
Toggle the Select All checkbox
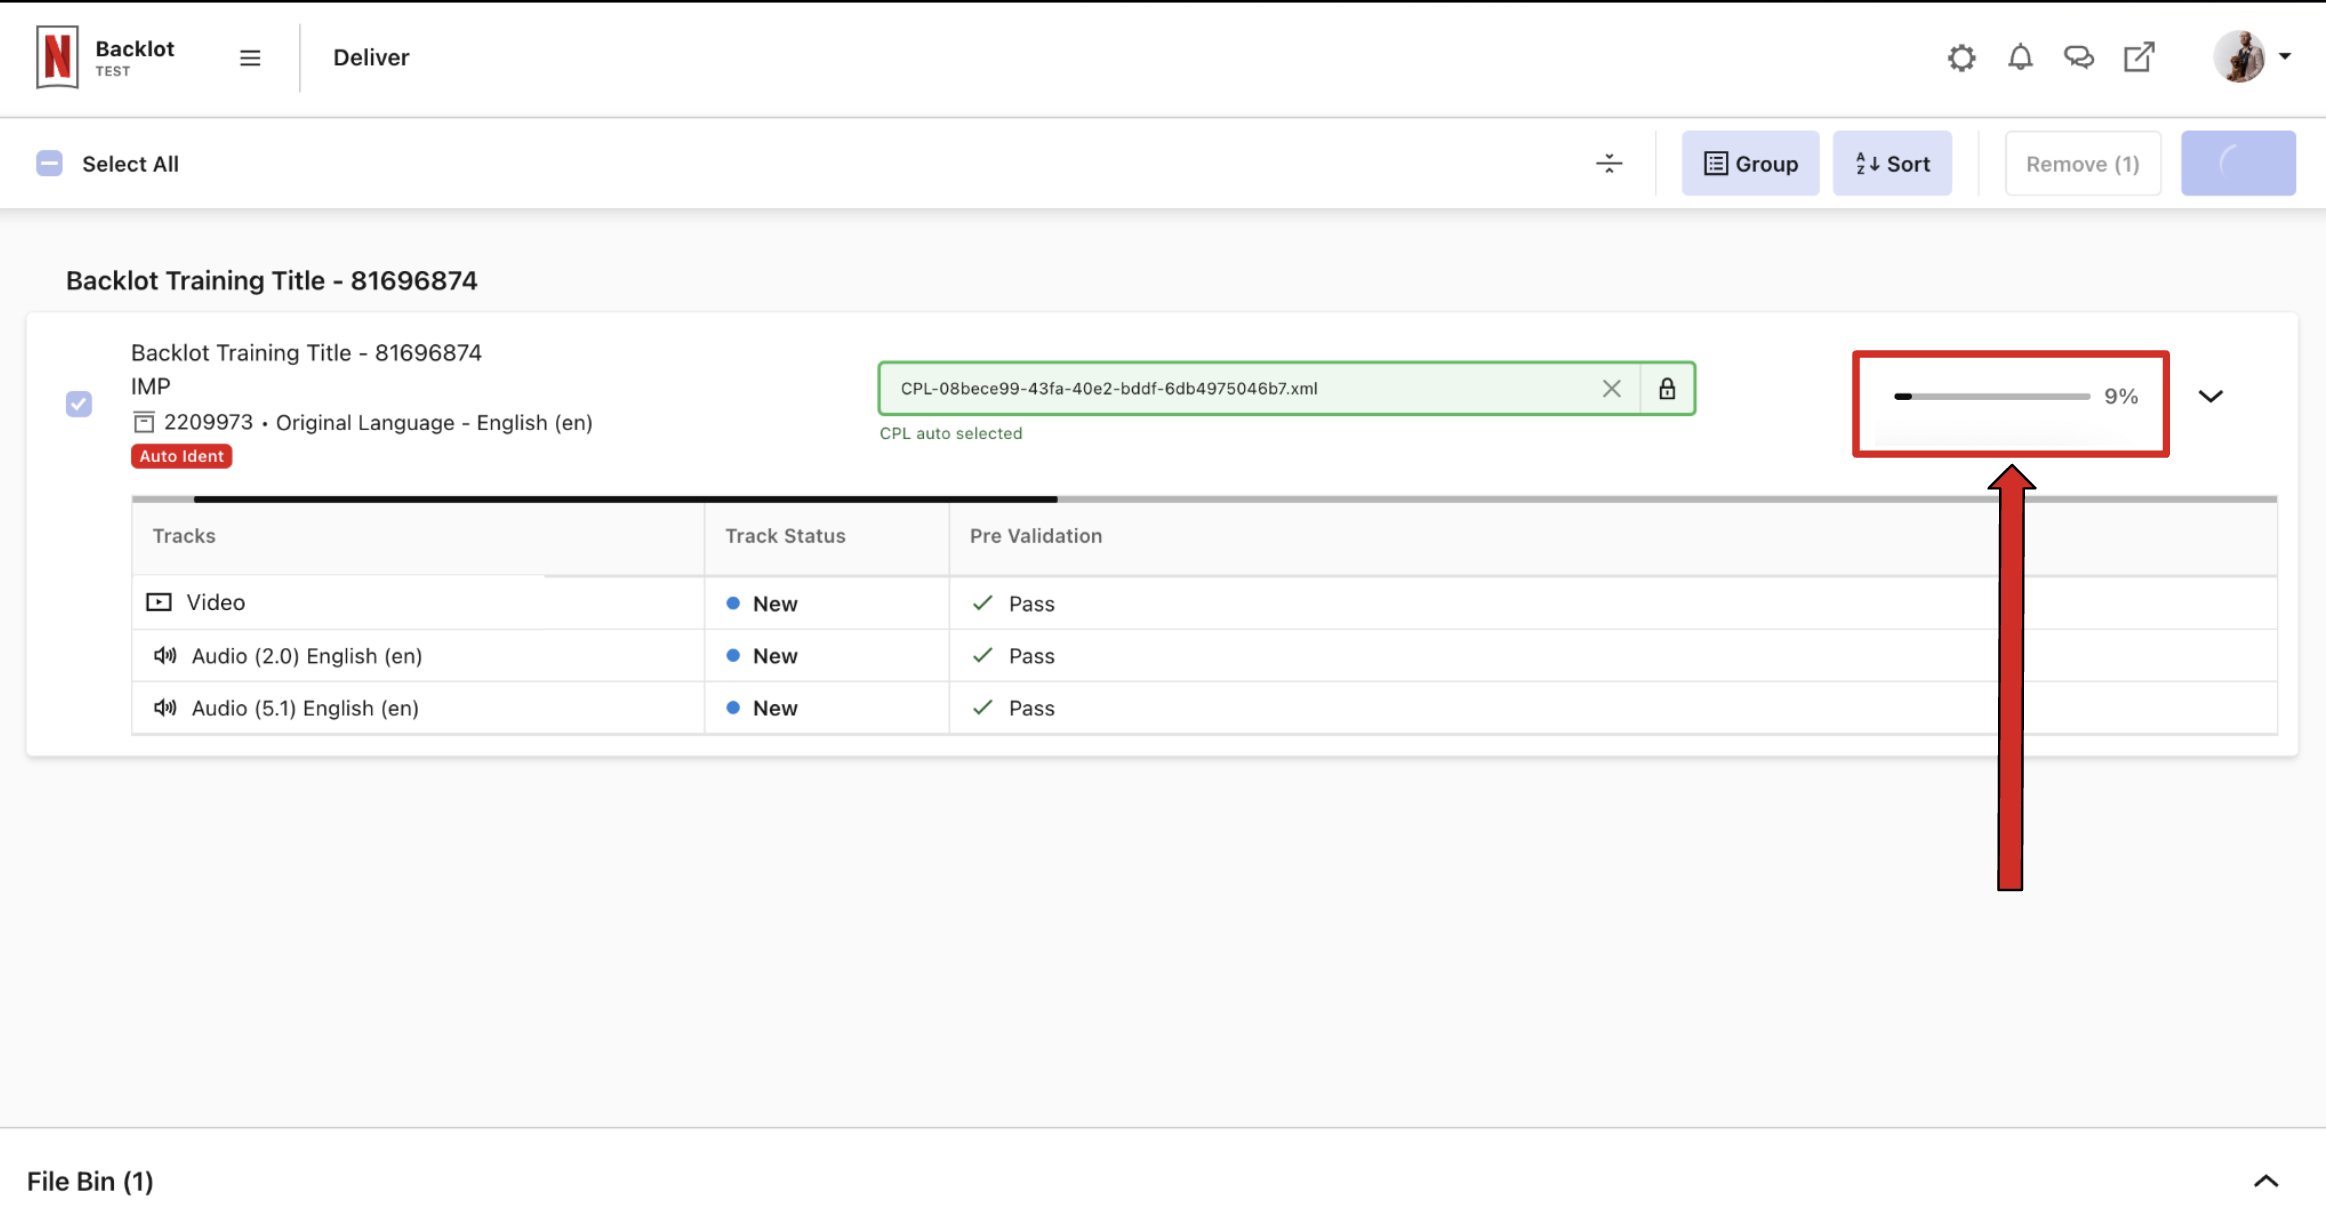[x=49, y=163]
